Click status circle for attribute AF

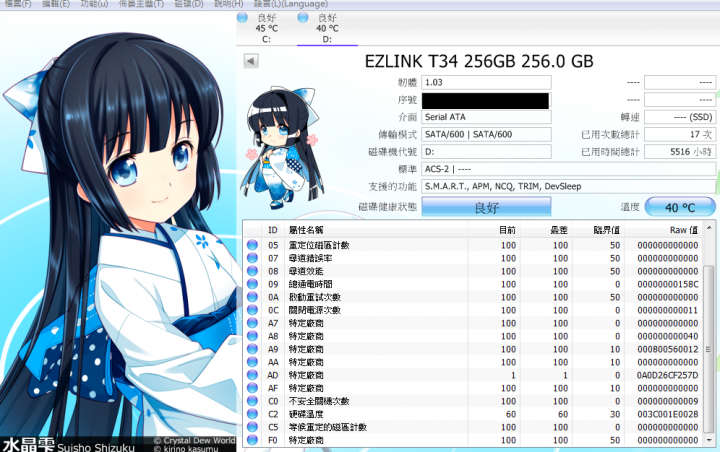(252, 388)
